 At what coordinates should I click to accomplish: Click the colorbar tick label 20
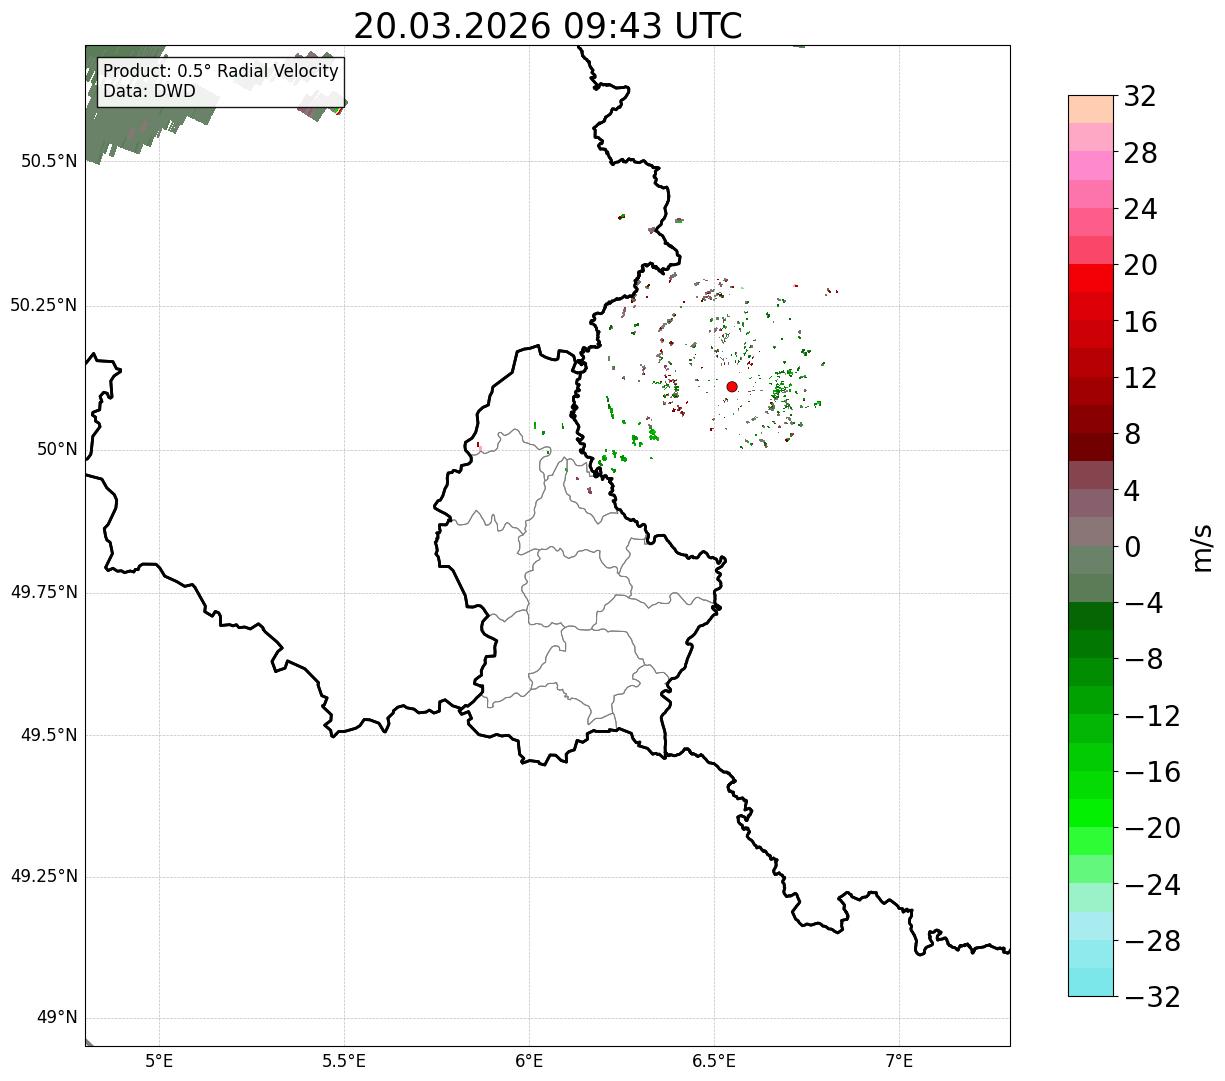coord(1140,266)
